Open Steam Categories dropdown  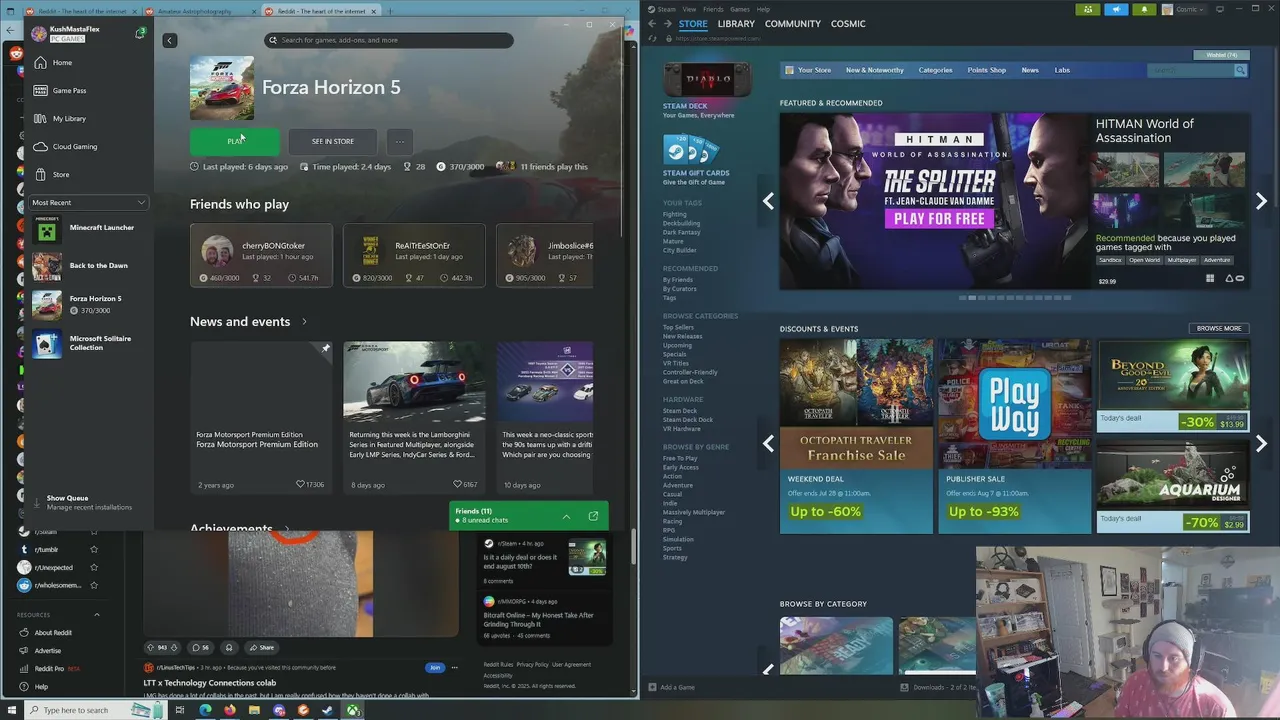tap(935, 70)
